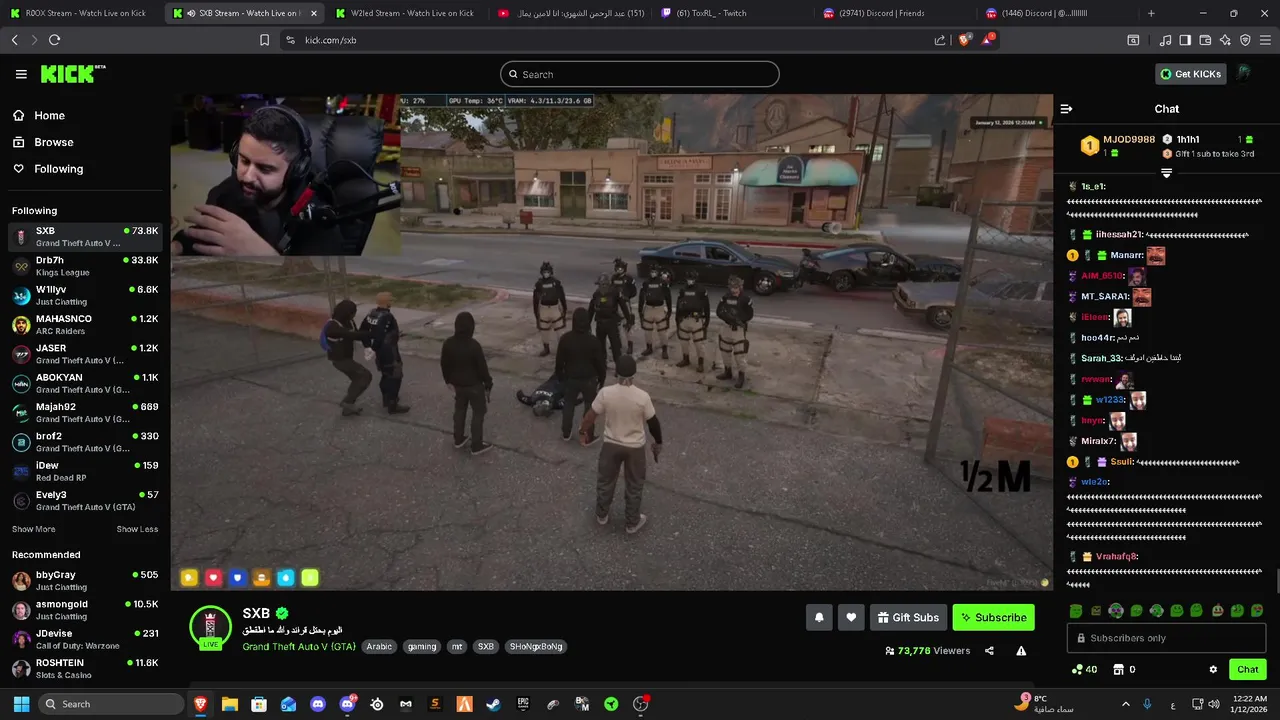Toggle the browser sidebar panel icon
1280x720 pixels.
(1185, 40)
